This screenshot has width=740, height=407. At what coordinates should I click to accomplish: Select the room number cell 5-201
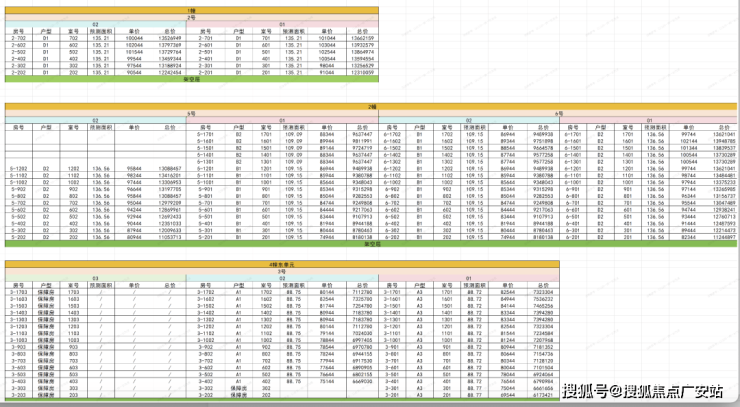(205, 237)
